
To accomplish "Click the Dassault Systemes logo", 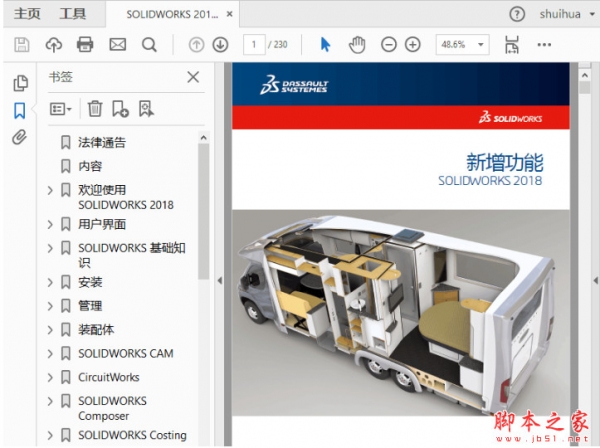I will coord(294,85).
